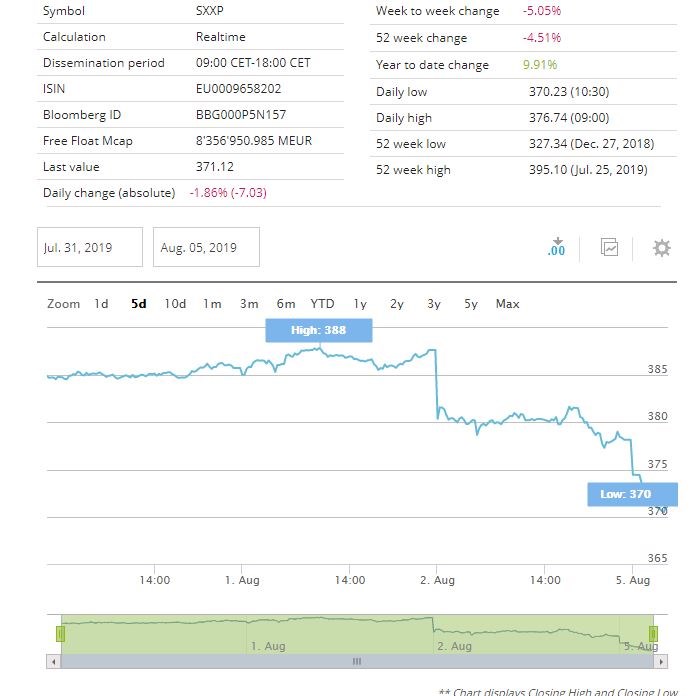Click the High: 388 chart marker

(319, 330)
